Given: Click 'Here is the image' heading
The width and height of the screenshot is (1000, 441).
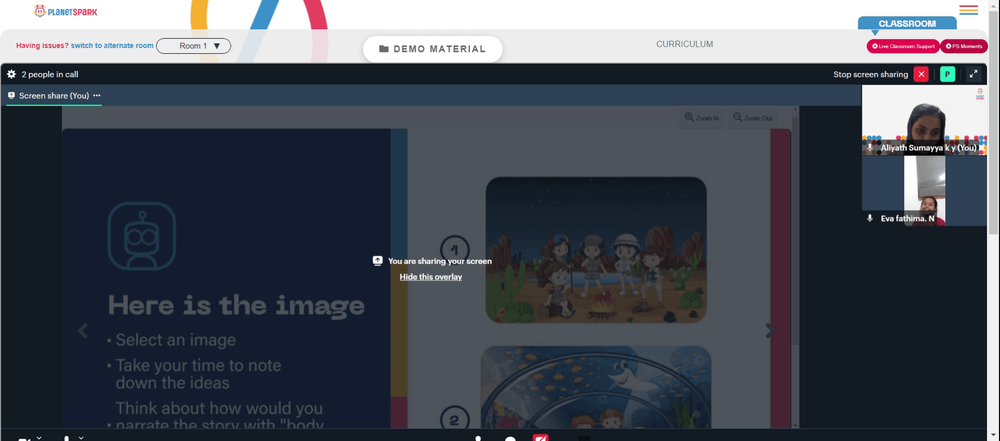Looking at the screenshot, I should point(236,306).
